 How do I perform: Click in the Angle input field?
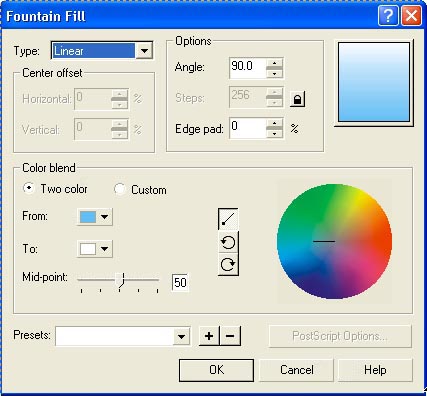(x=248, y=68)
